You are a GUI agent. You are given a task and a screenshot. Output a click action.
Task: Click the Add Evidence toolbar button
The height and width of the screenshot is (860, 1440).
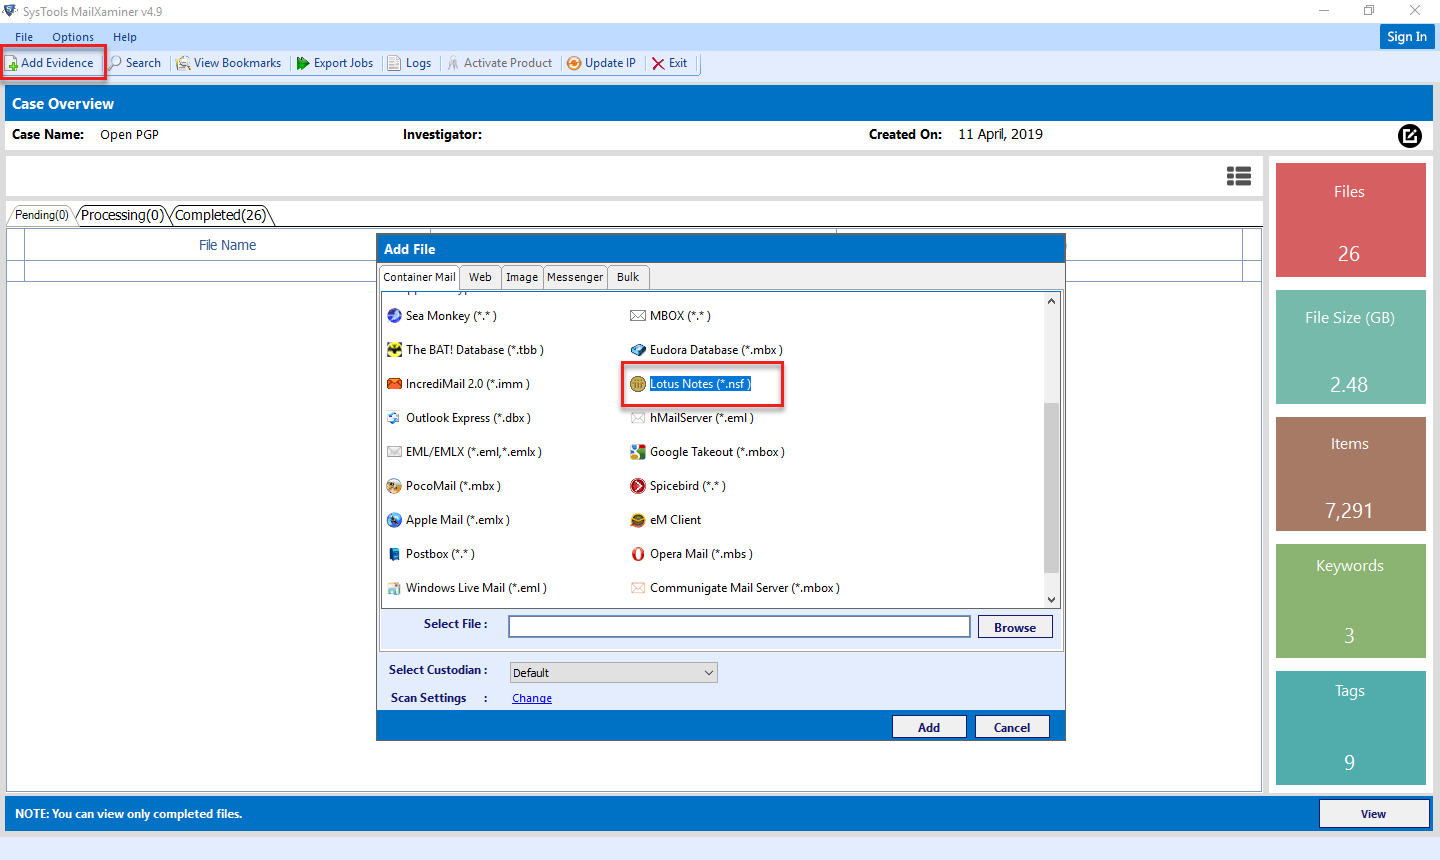51,63
